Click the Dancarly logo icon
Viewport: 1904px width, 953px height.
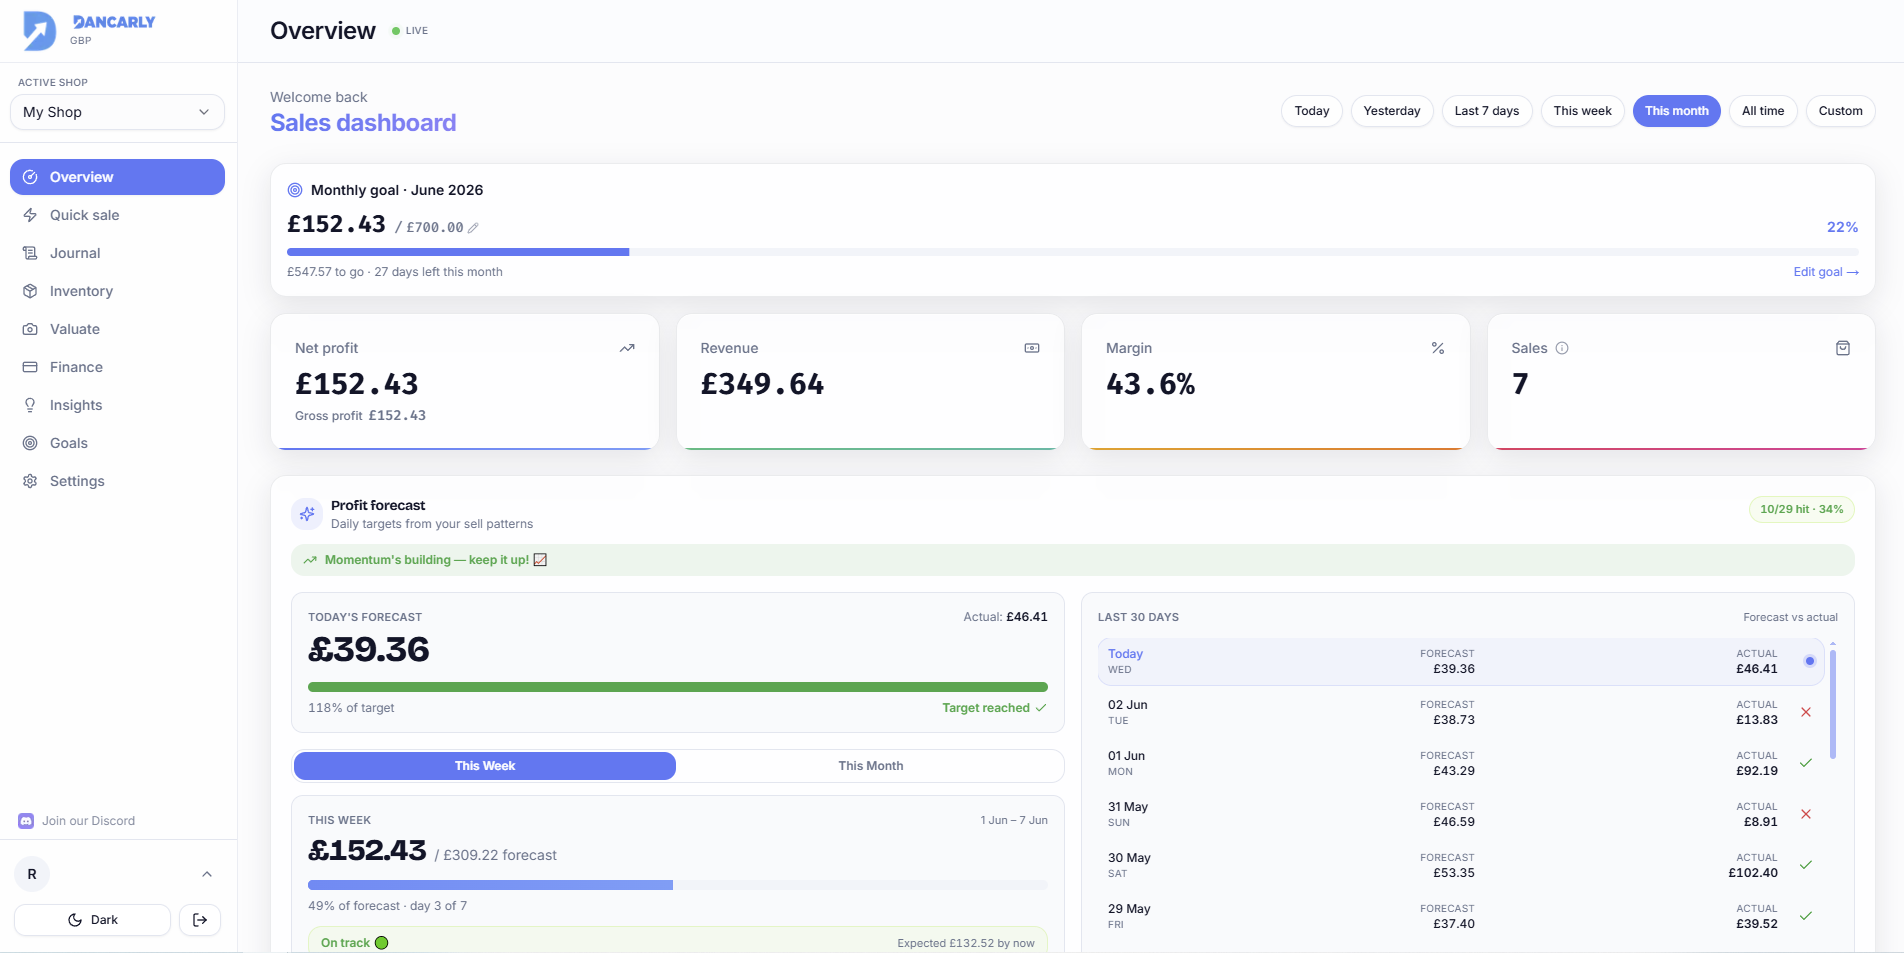pos(40,31)
